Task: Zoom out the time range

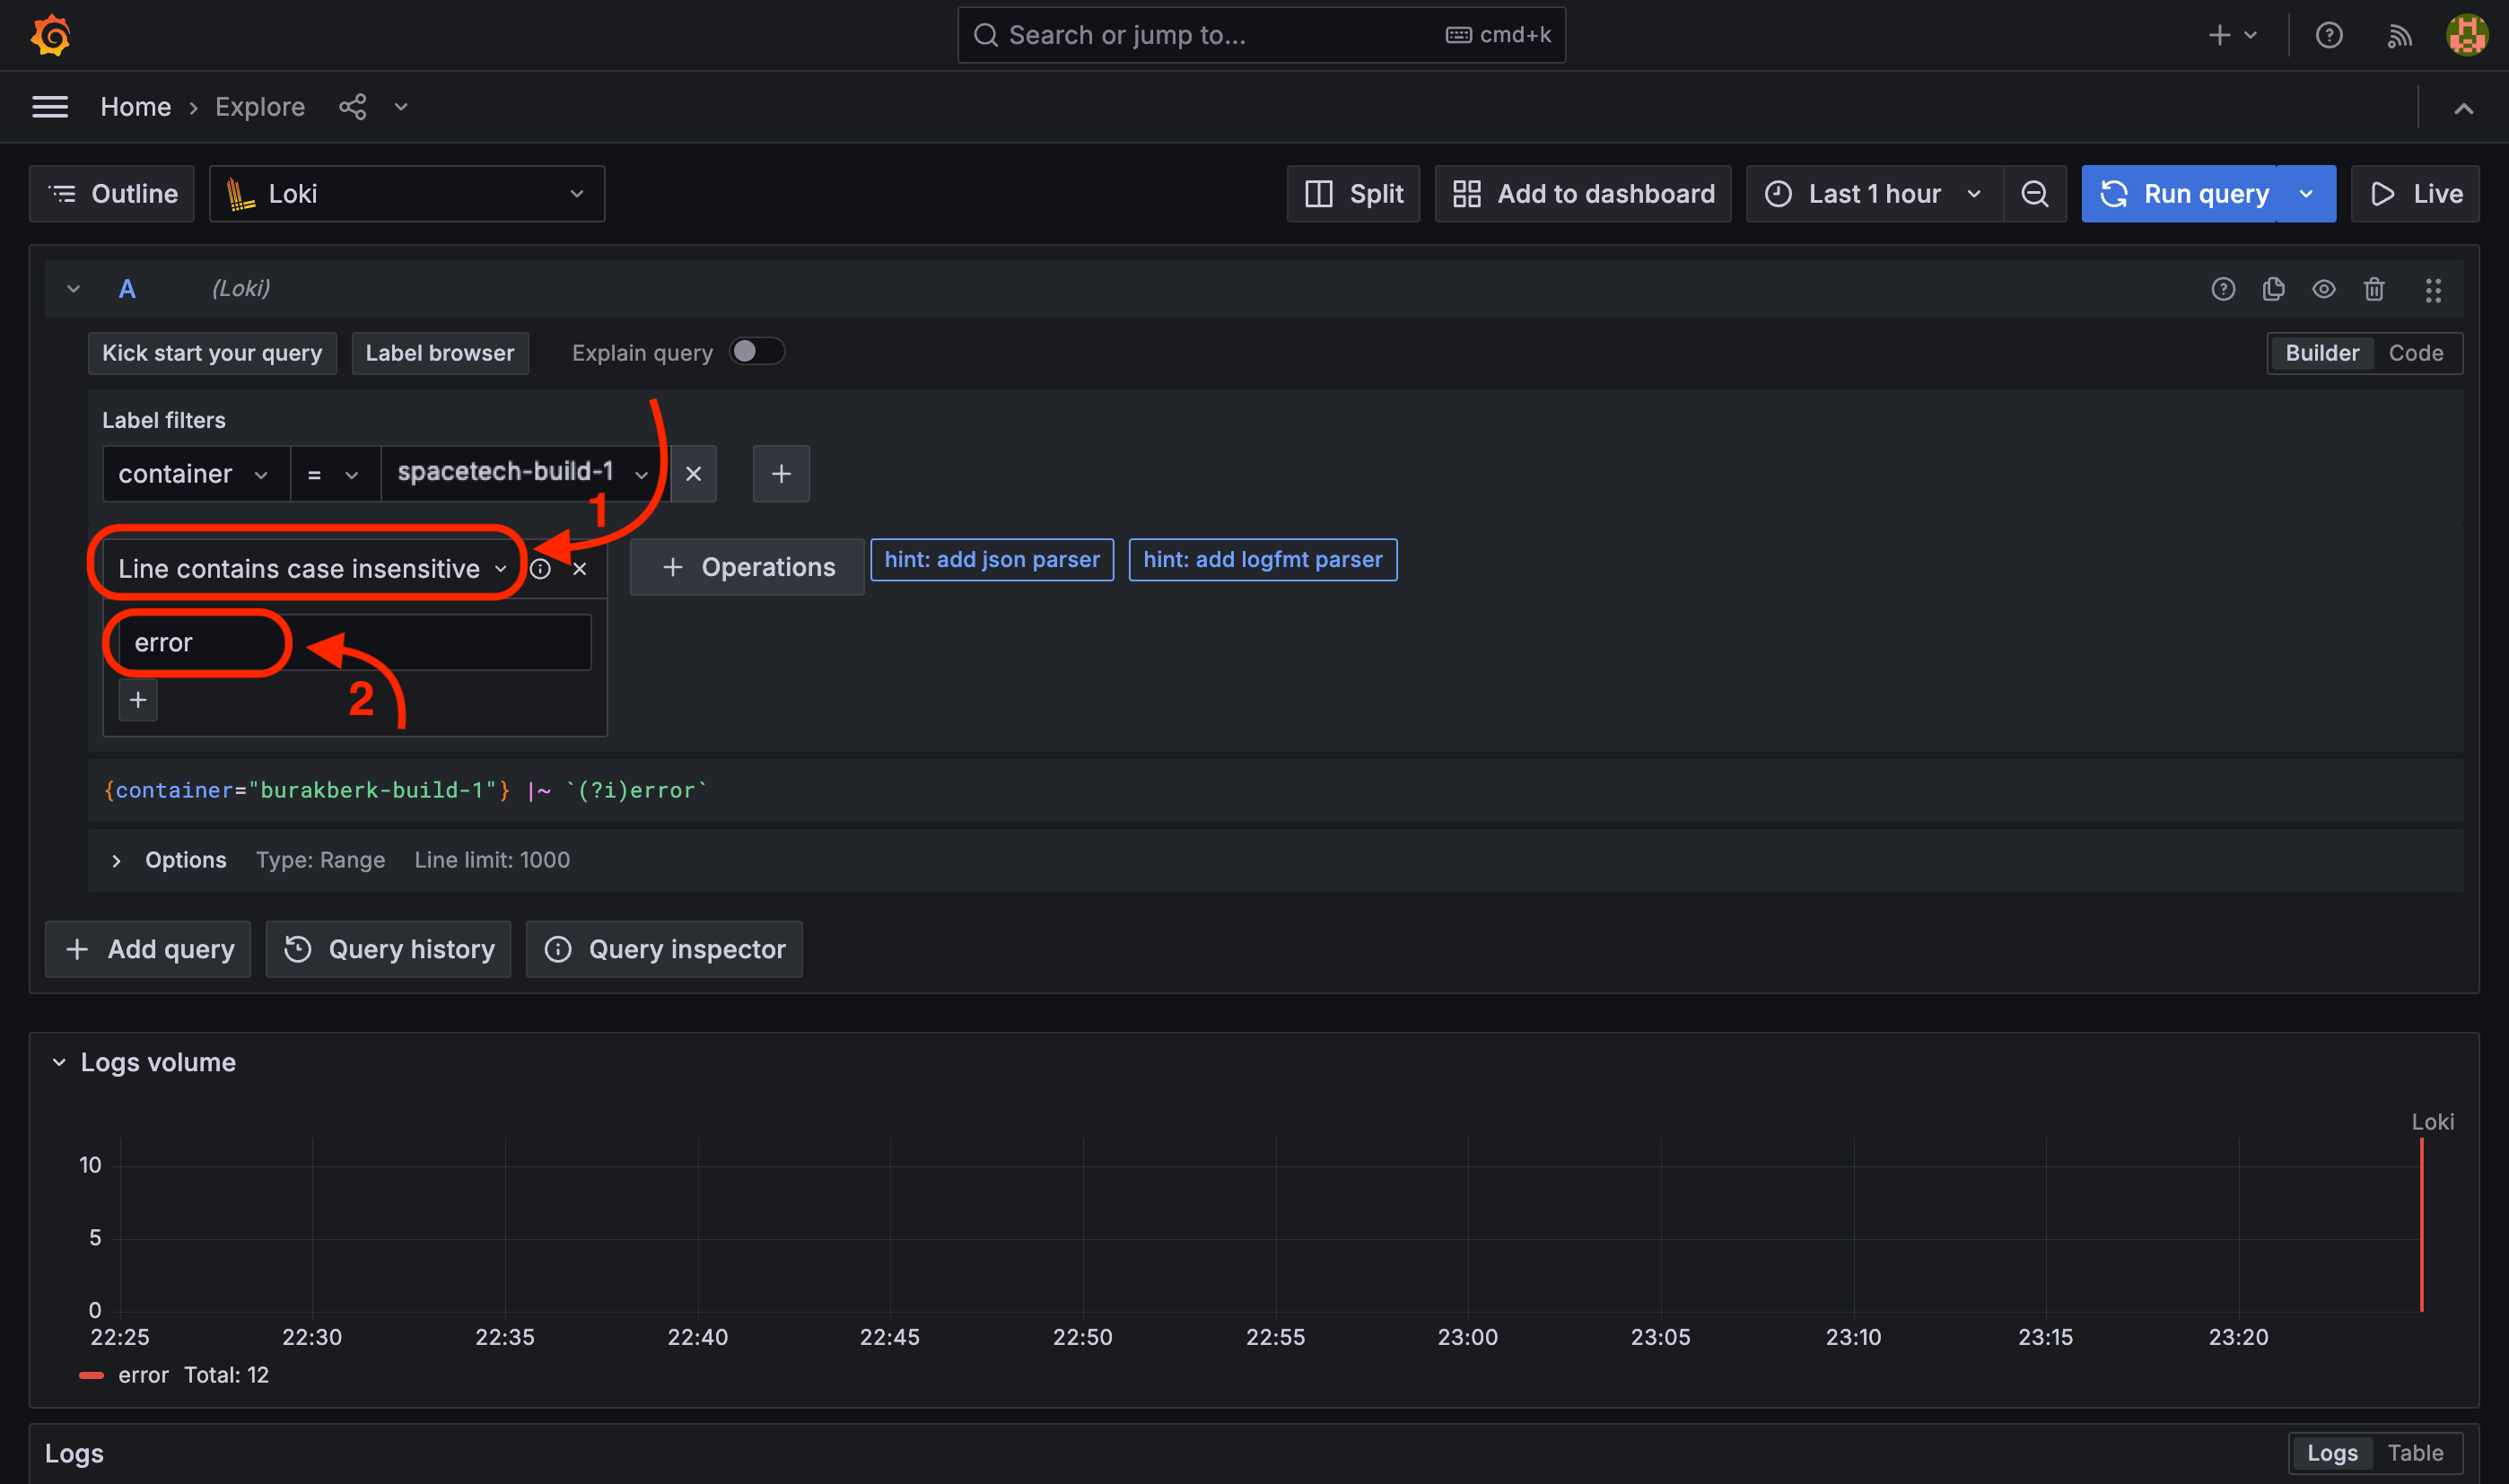Action: tap(2035, 193)
